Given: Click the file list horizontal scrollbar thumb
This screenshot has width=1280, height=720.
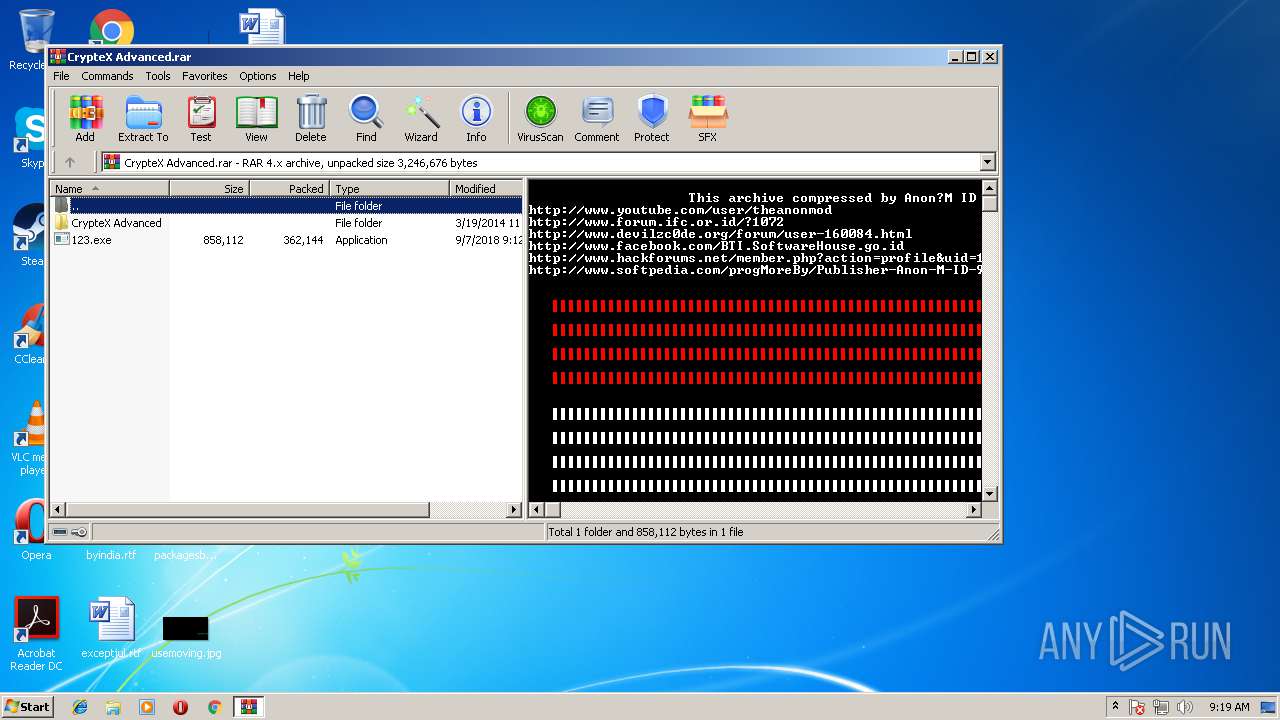Looking at the screenshot, I should (x=247, y=509).
